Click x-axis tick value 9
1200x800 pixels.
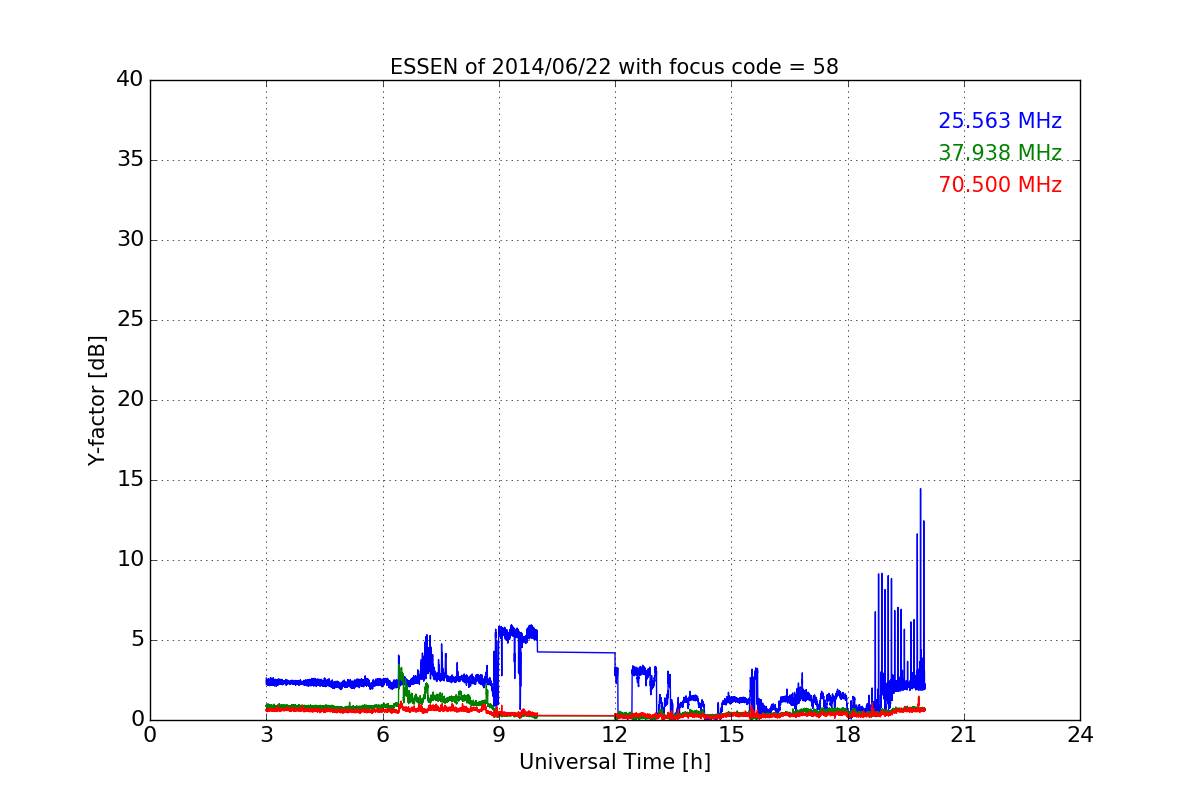coord(499,735)
